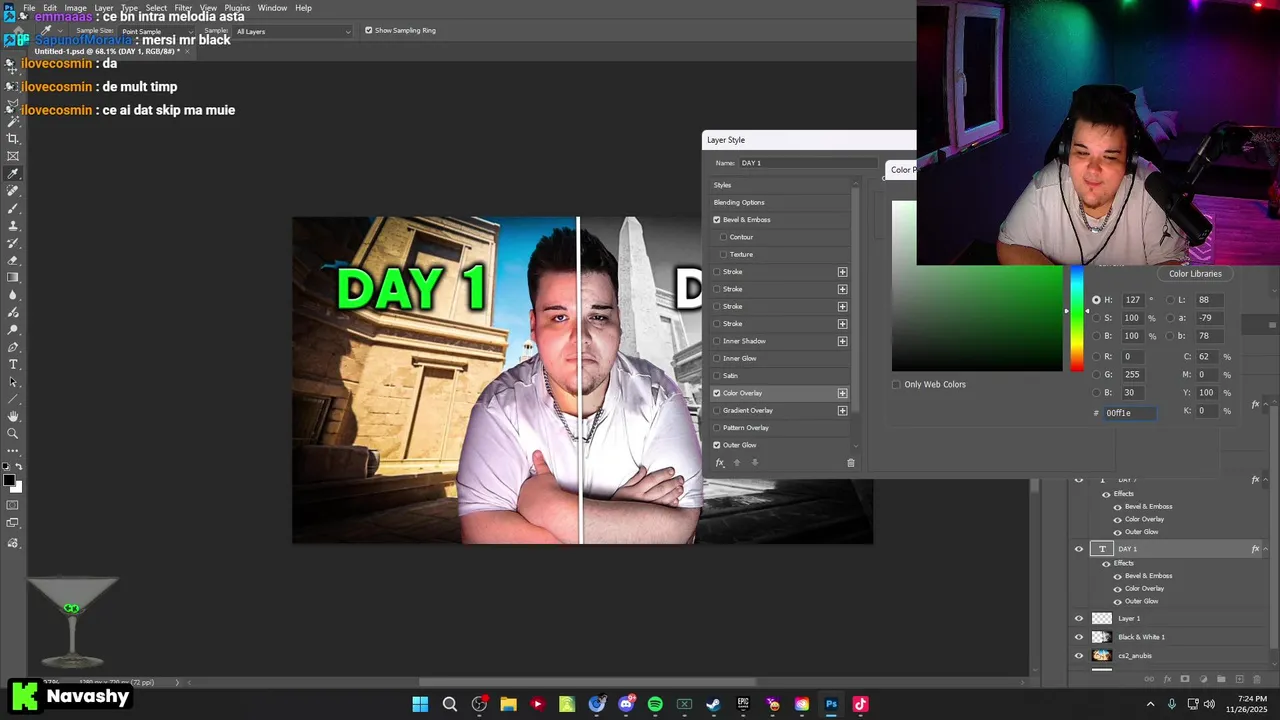Select the Blur tool
The width and height of the screenshot is (1280, 720).
[x=13, y=295]
